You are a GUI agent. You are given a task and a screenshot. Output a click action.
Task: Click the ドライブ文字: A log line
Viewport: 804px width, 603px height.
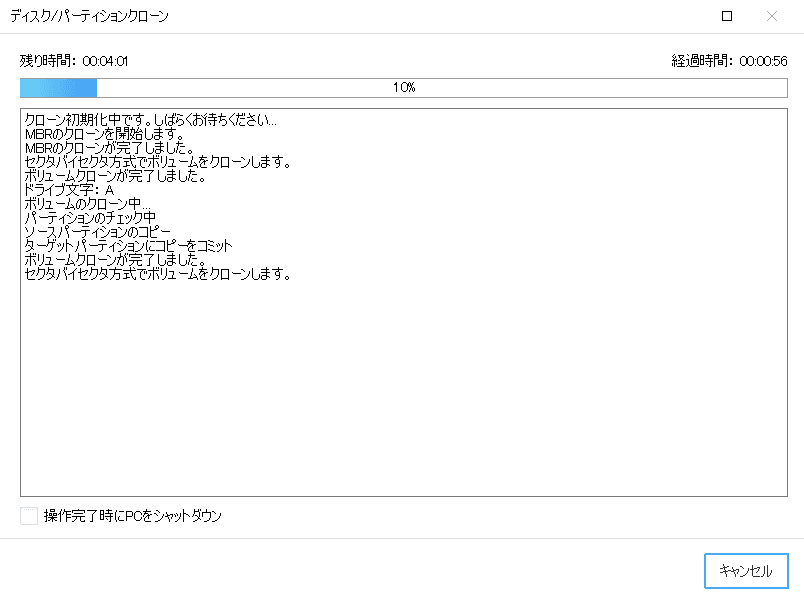[69, 190]
